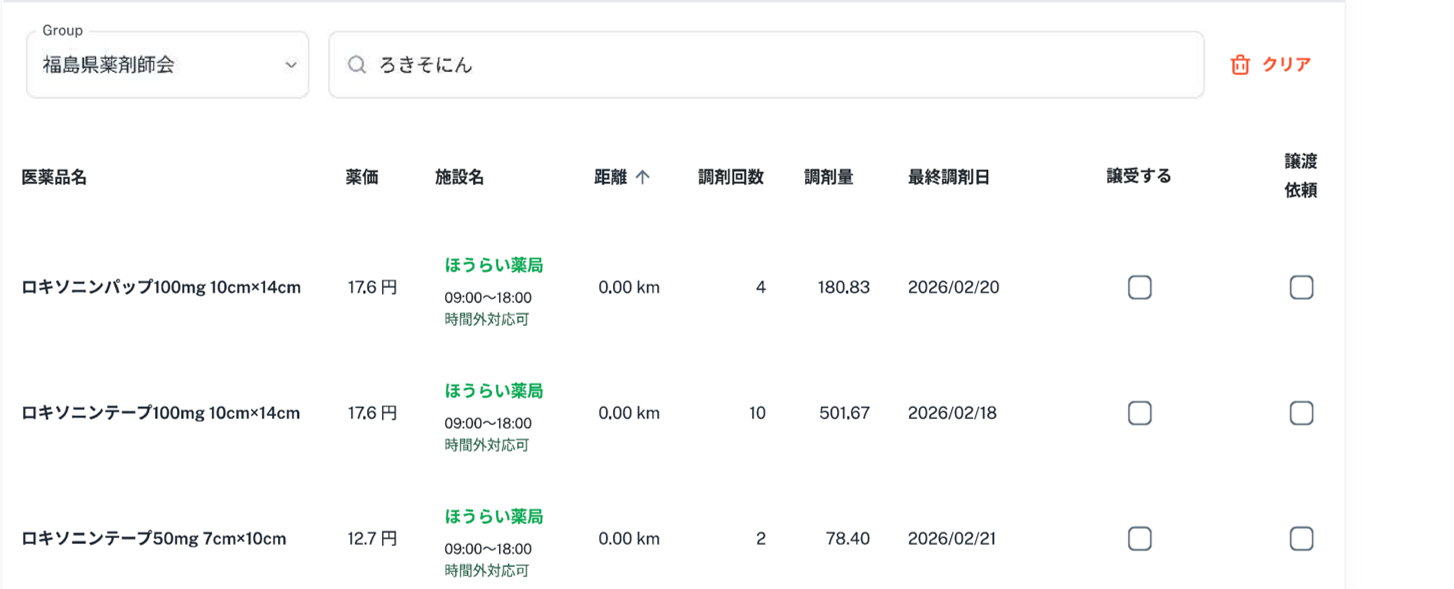Sort by the 距離 column header
1454x589 pixels.
click(x=610, y=177)
